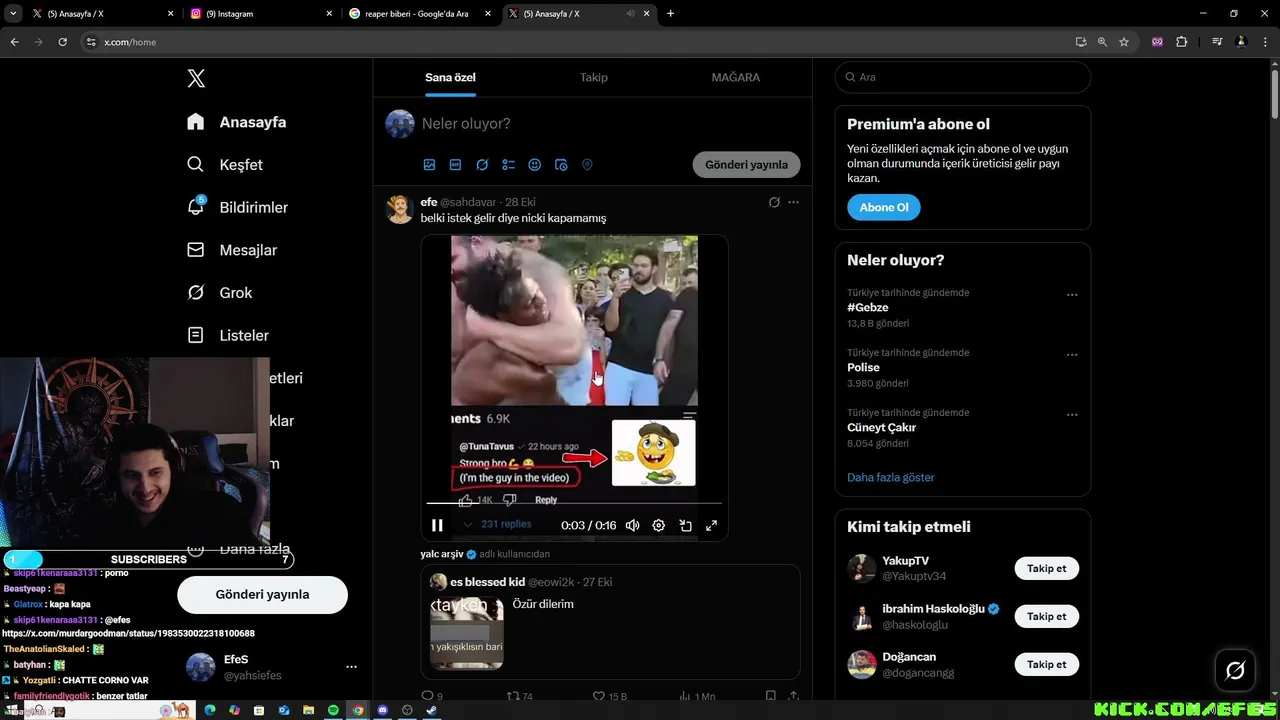Screen dimensions: 1280x720
Task: Open Anasayfa from the left sidebar
Action: point(237,122)
